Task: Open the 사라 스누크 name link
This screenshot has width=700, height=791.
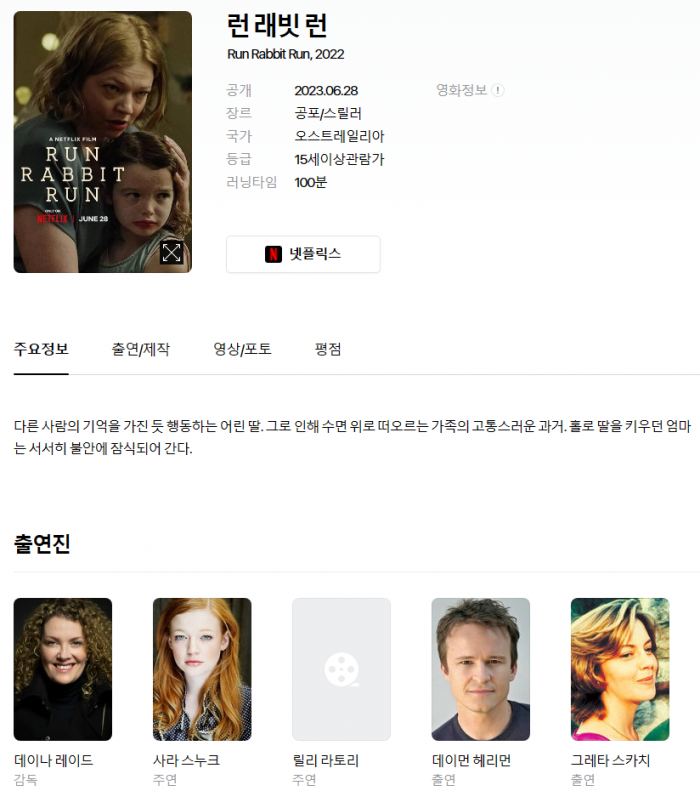Action: (186, 760)
